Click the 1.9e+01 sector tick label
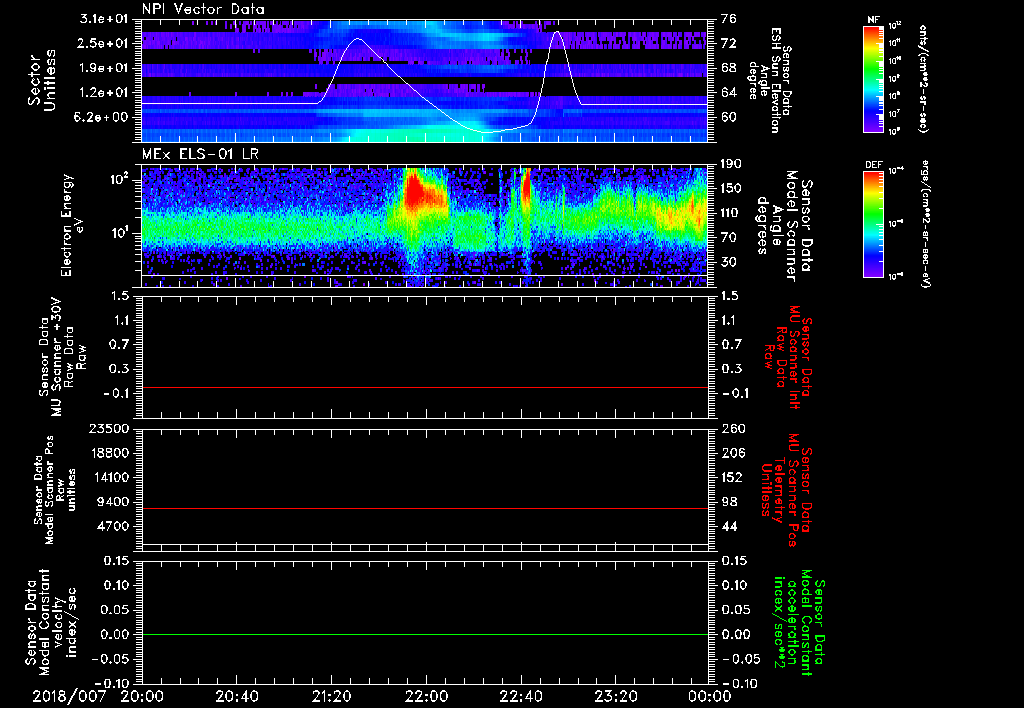1024x708 pixels. point(104,68)
